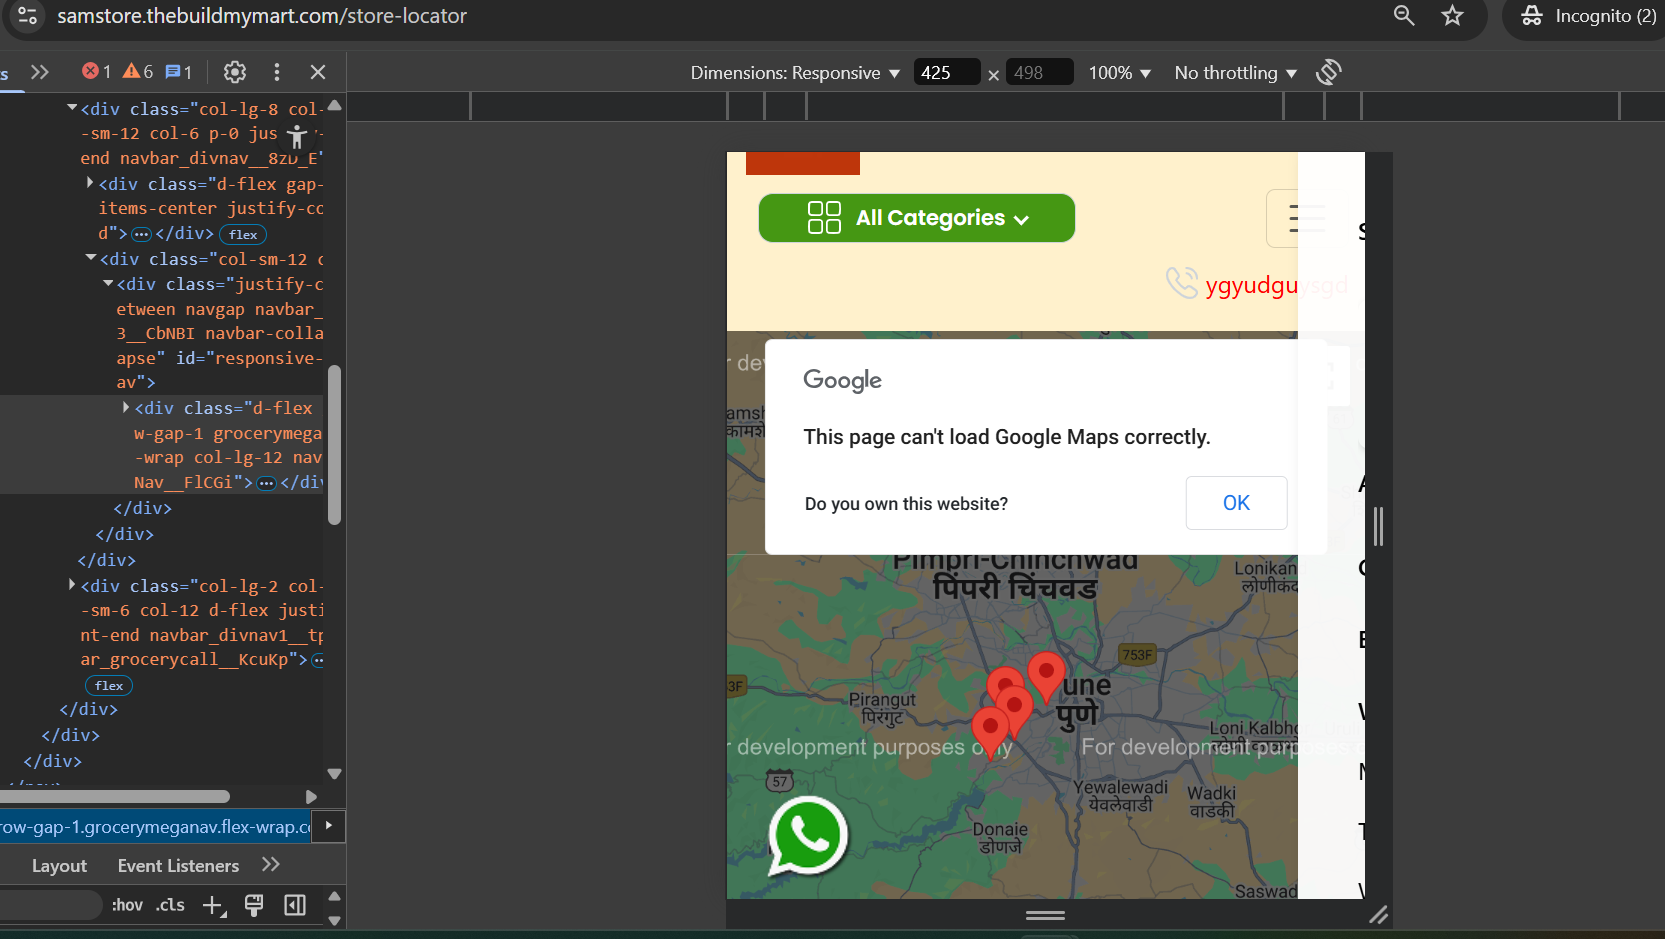Collapse the navbar-collapse responsive div
Screen dimensions: 1665x939
(108, 284)
